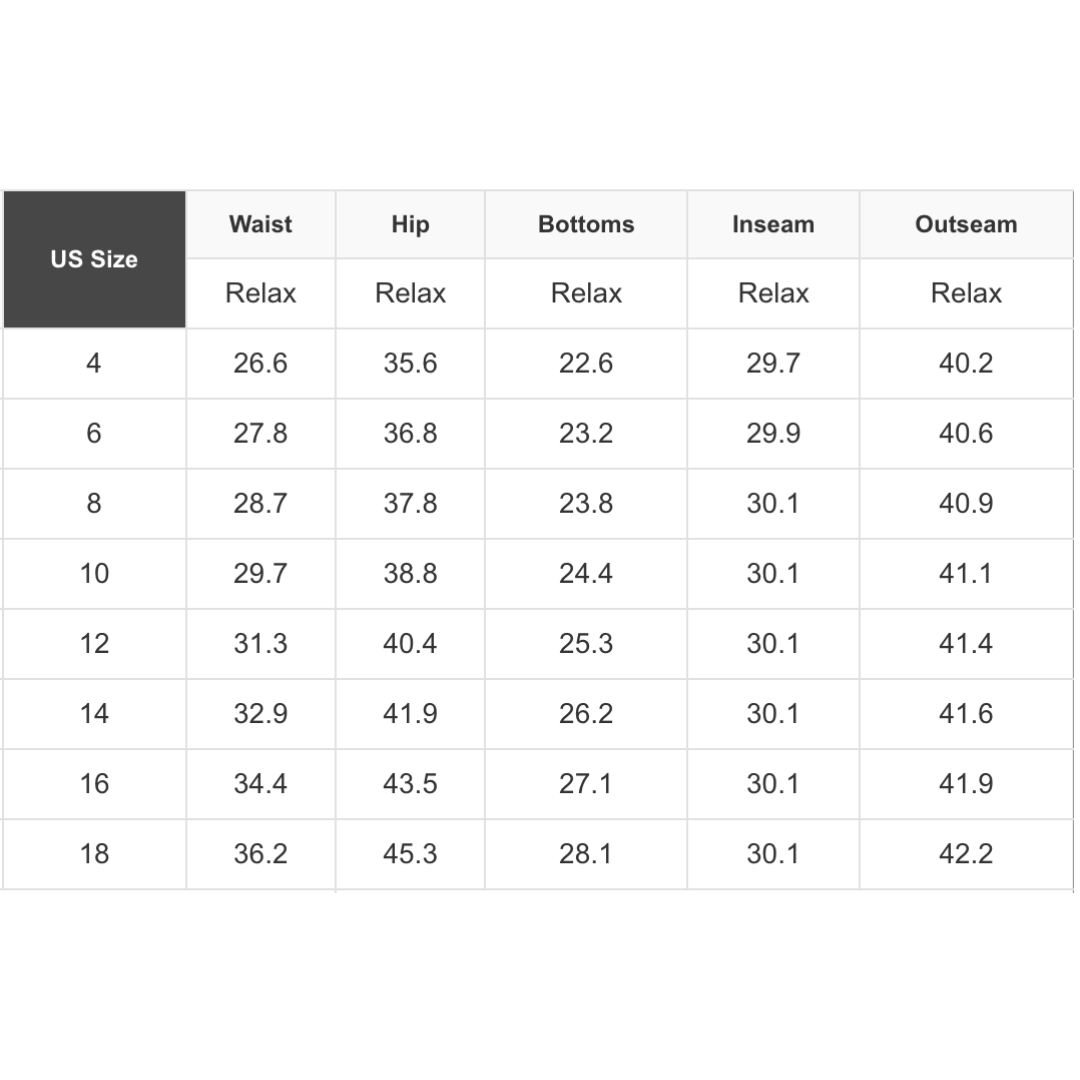
Task: Click the Inseam column header
Action: [773, 224]
